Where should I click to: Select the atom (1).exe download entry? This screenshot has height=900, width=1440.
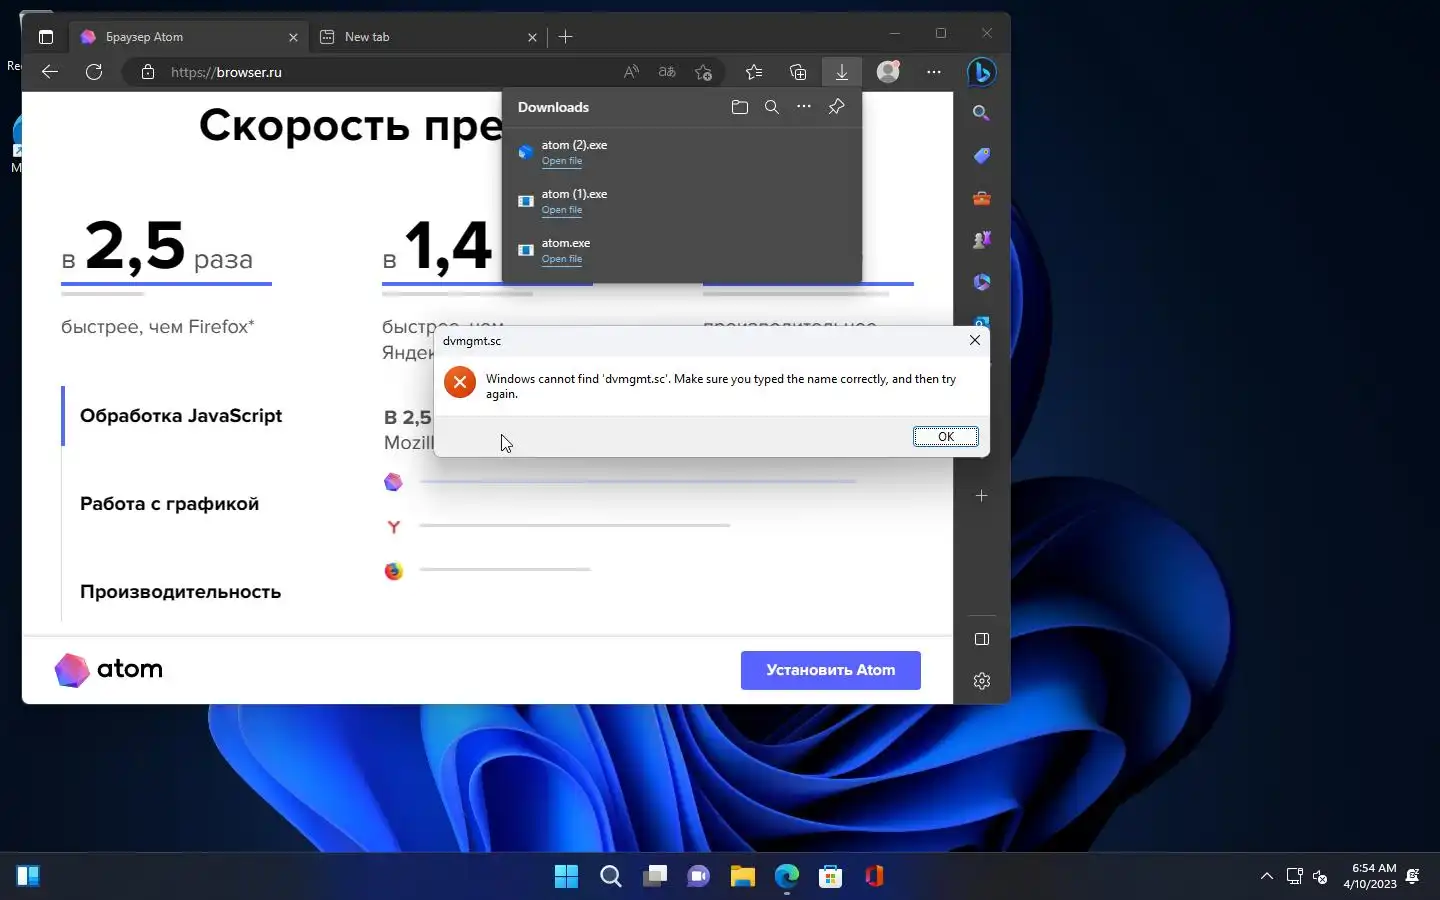[x=682, y=201]
